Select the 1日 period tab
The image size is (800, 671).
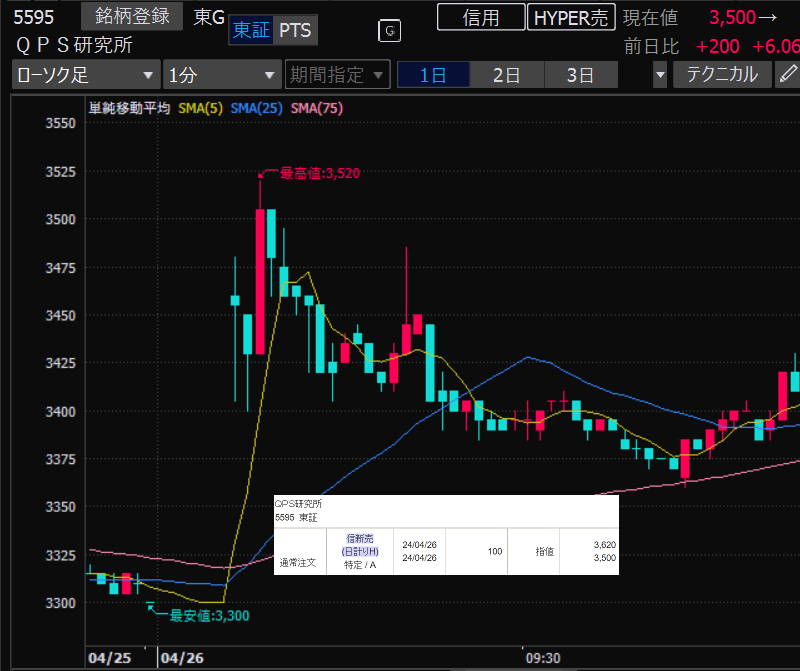433,75
